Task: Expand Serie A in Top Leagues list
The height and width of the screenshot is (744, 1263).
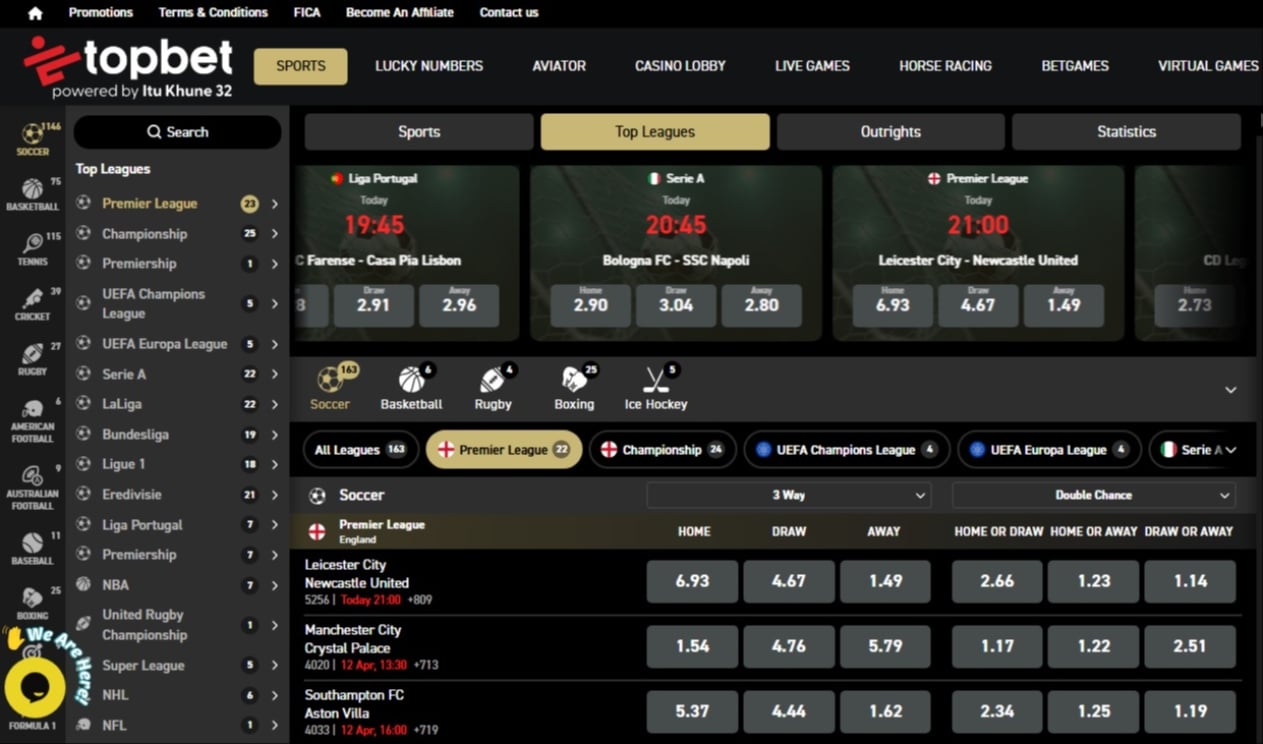Action: (x=274, y=374)
